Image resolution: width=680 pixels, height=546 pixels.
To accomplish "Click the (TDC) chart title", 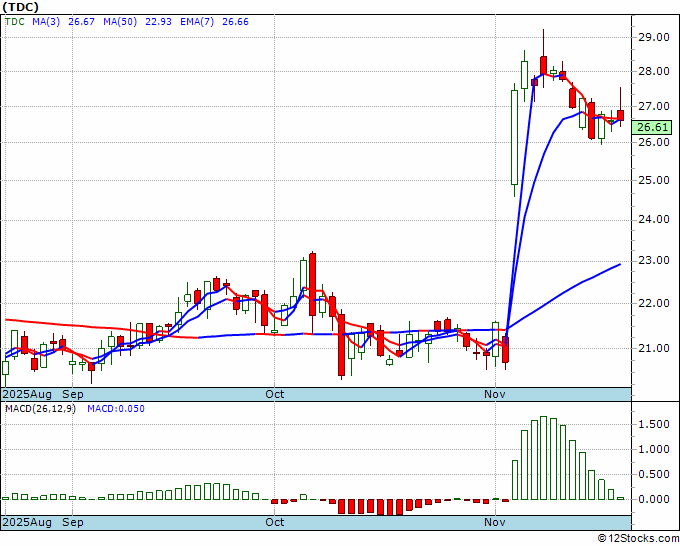I will 21,7.
